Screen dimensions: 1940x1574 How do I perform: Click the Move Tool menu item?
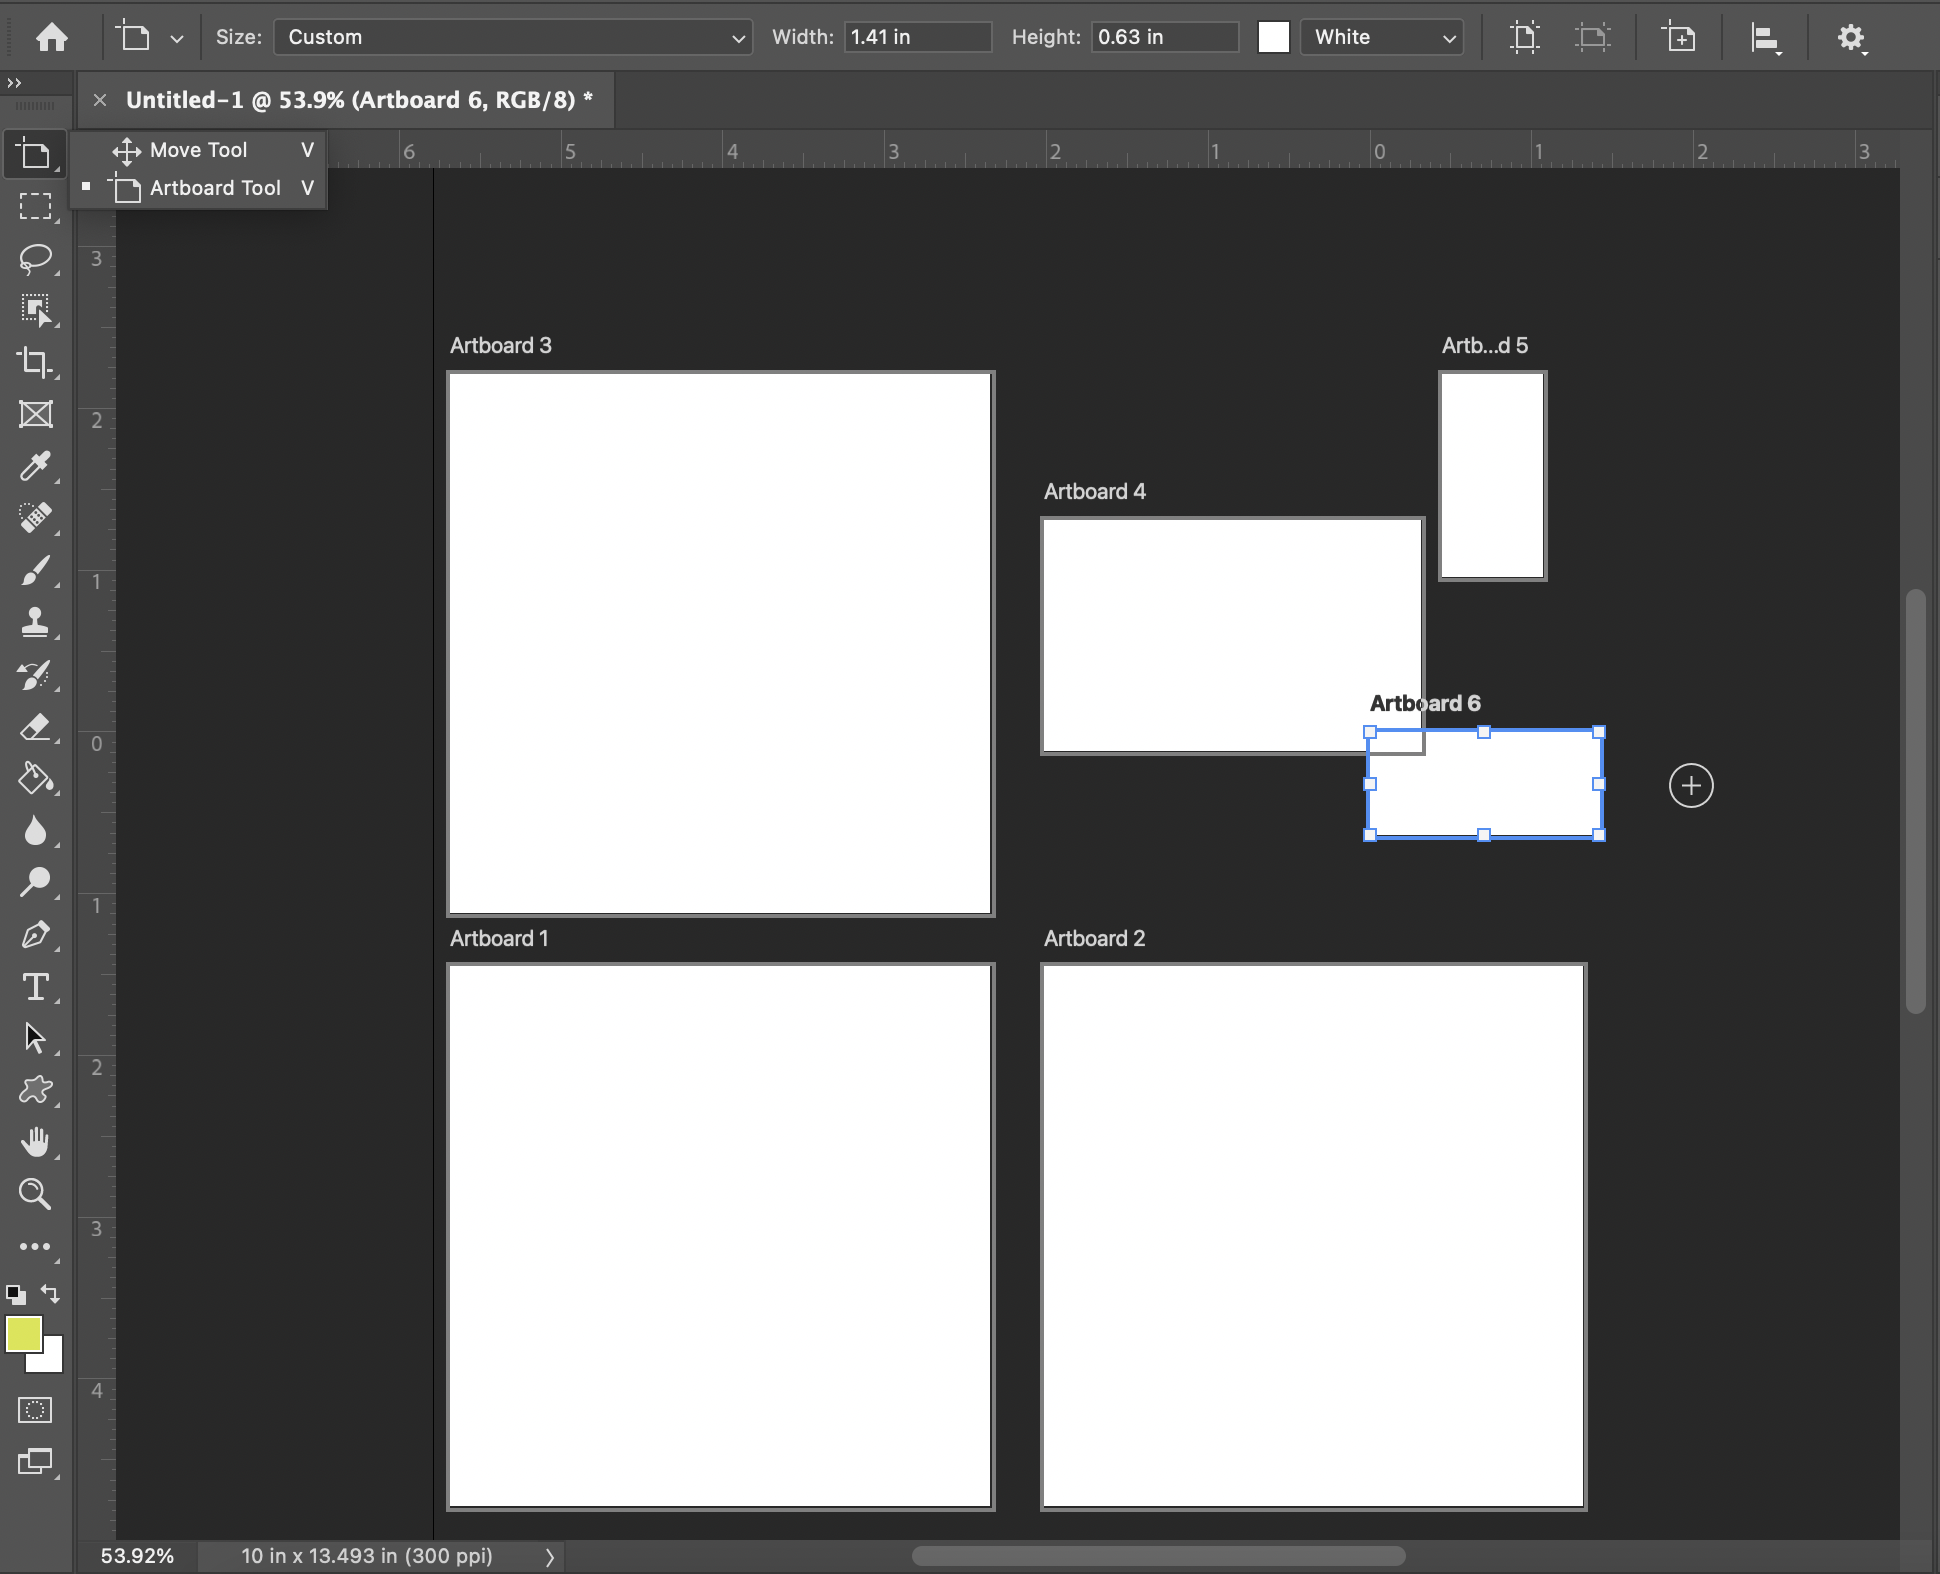(x=198, y=149)
